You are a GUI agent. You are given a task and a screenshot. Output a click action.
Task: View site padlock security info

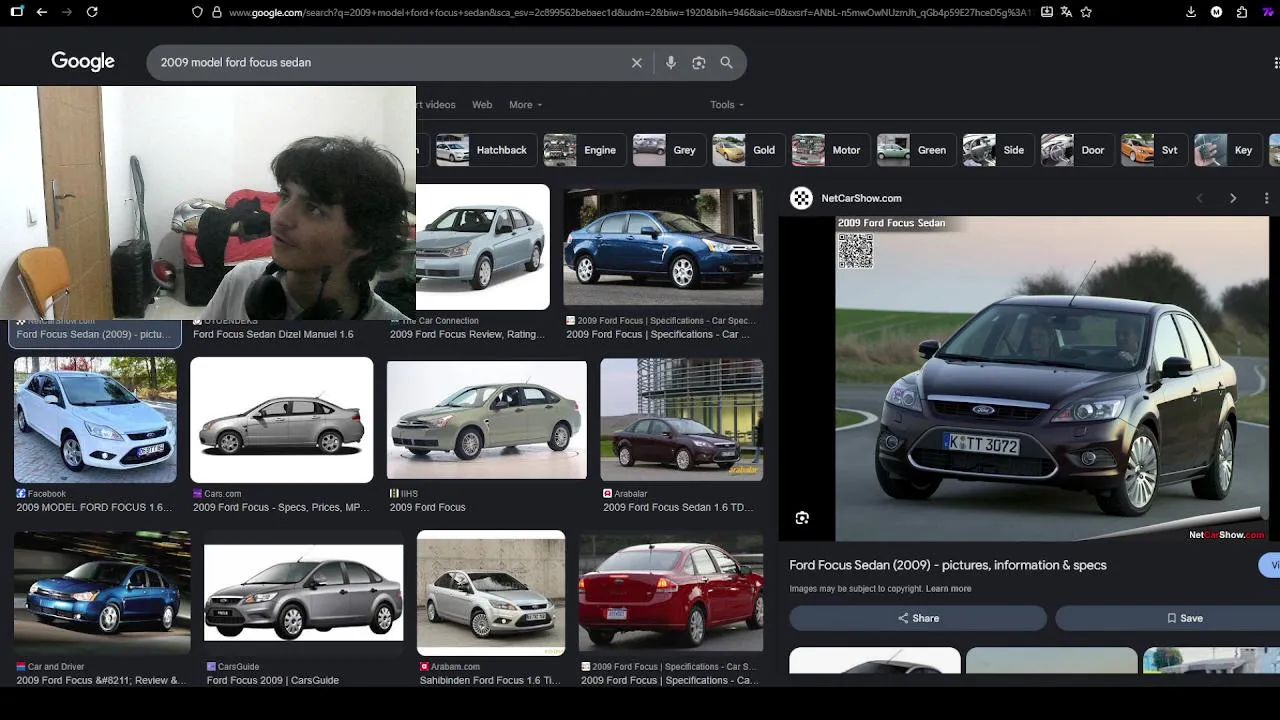coord(216,12)
